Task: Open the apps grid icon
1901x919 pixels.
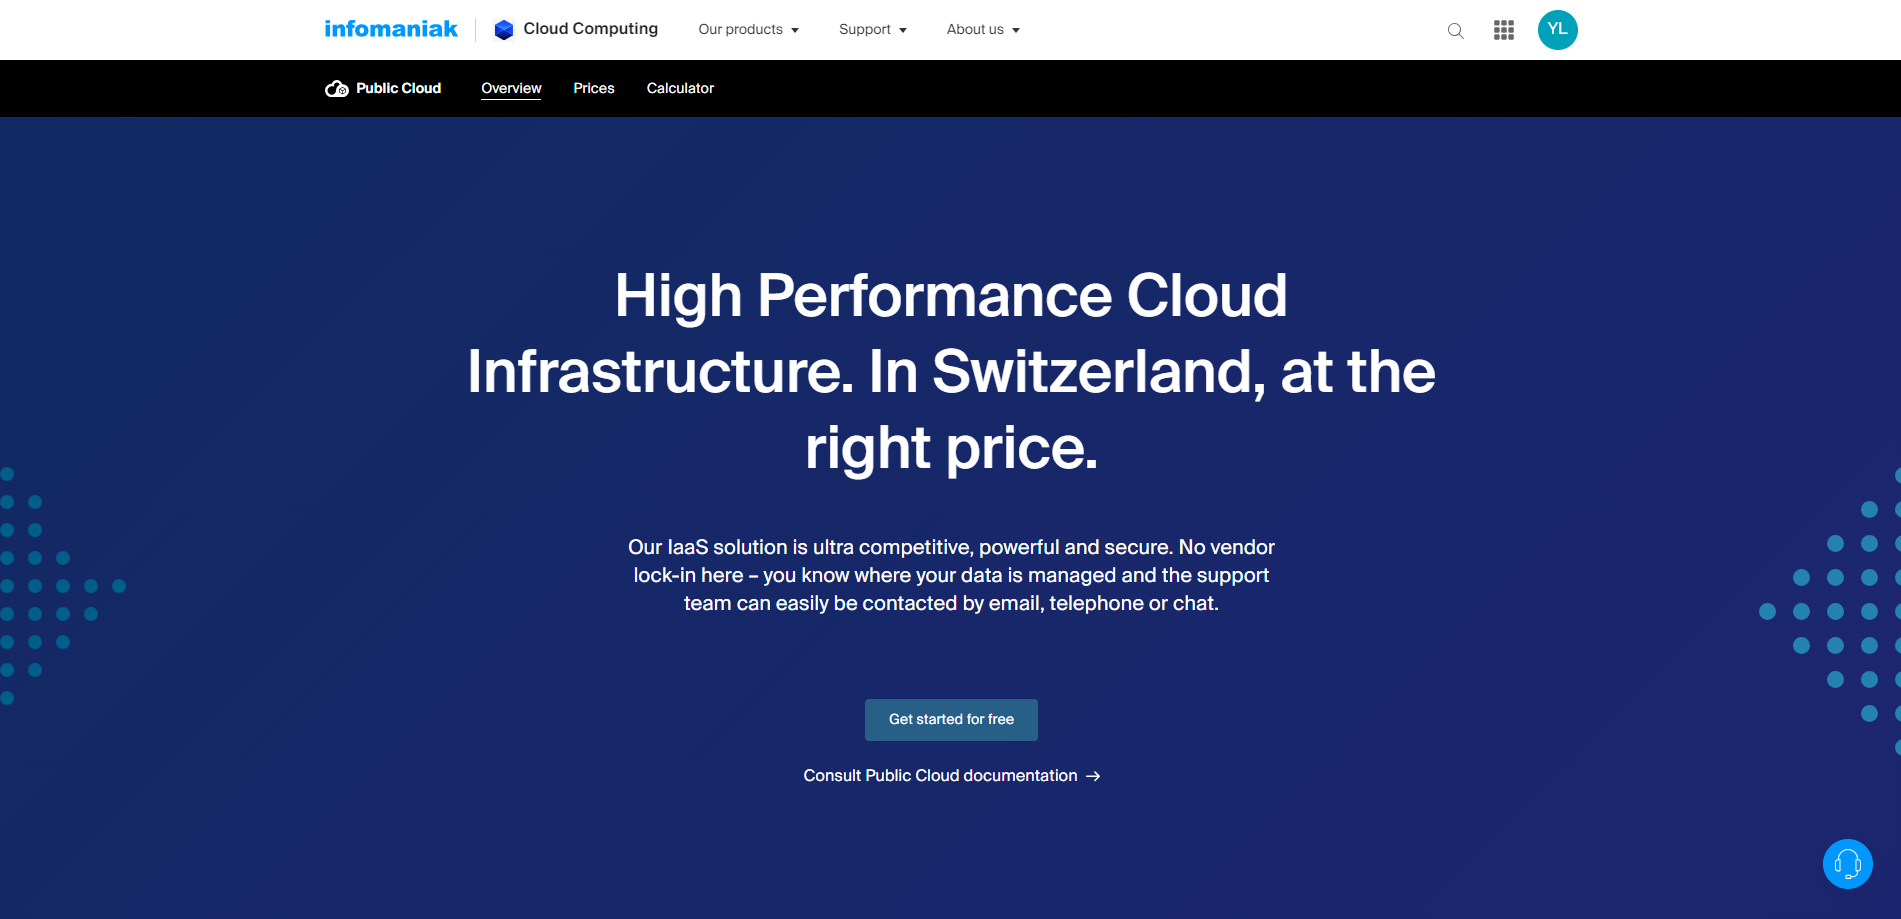Action: tap(1504, 30)
